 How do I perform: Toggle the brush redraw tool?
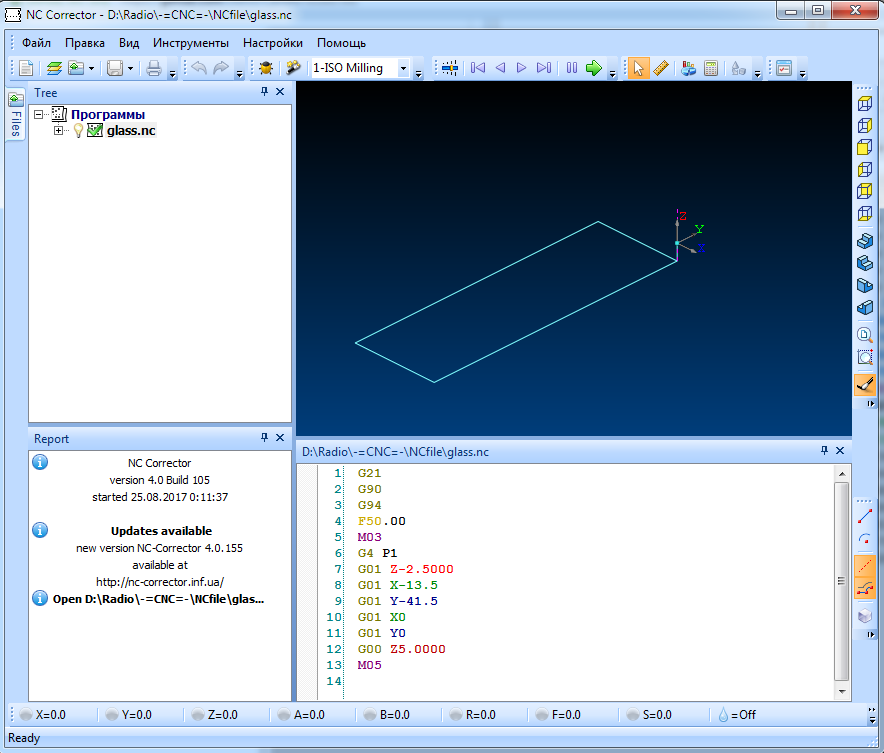864,385
